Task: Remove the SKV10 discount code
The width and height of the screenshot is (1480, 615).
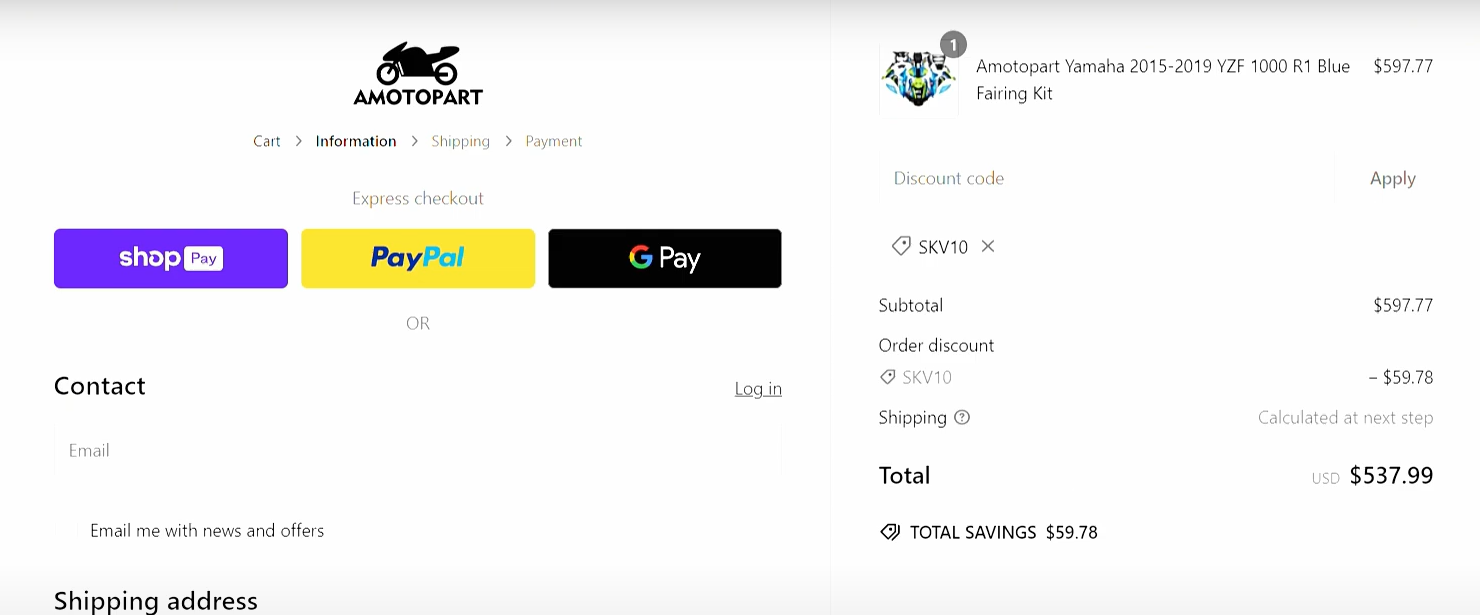Action: (988, 246)
